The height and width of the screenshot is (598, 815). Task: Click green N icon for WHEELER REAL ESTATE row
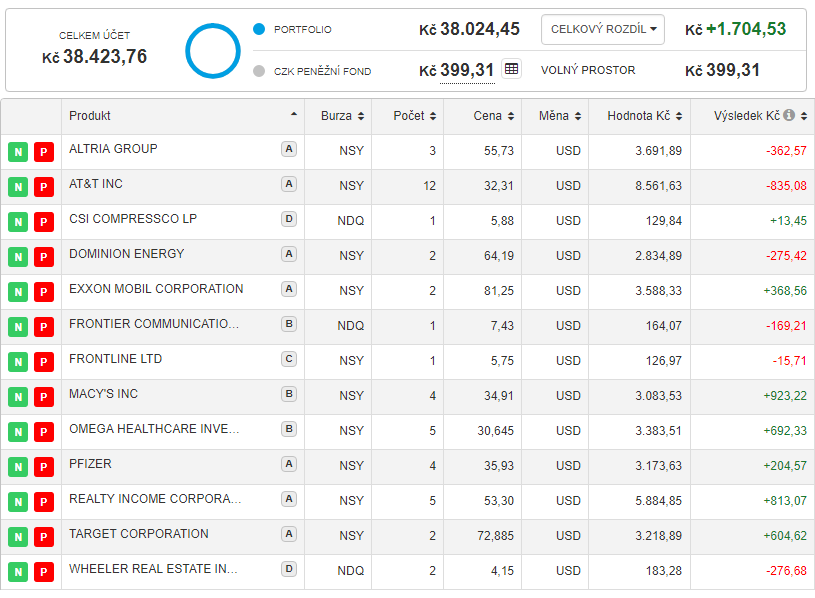[x=18, y=572]
